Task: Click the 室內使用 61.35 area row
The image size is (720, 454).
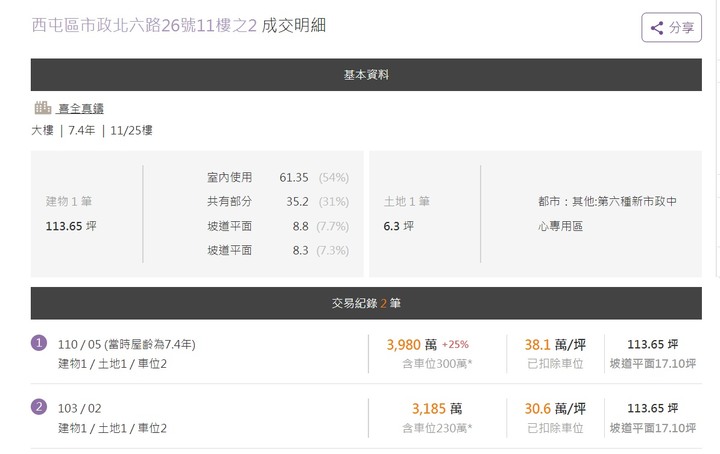Action: tap(278, 178)
